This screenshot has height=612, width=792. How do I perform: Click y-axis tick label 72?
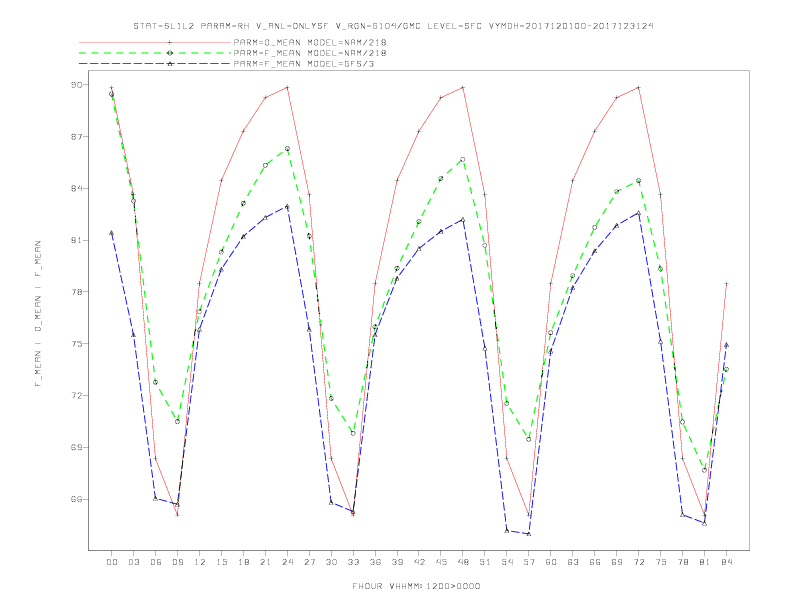pos(76,395)
